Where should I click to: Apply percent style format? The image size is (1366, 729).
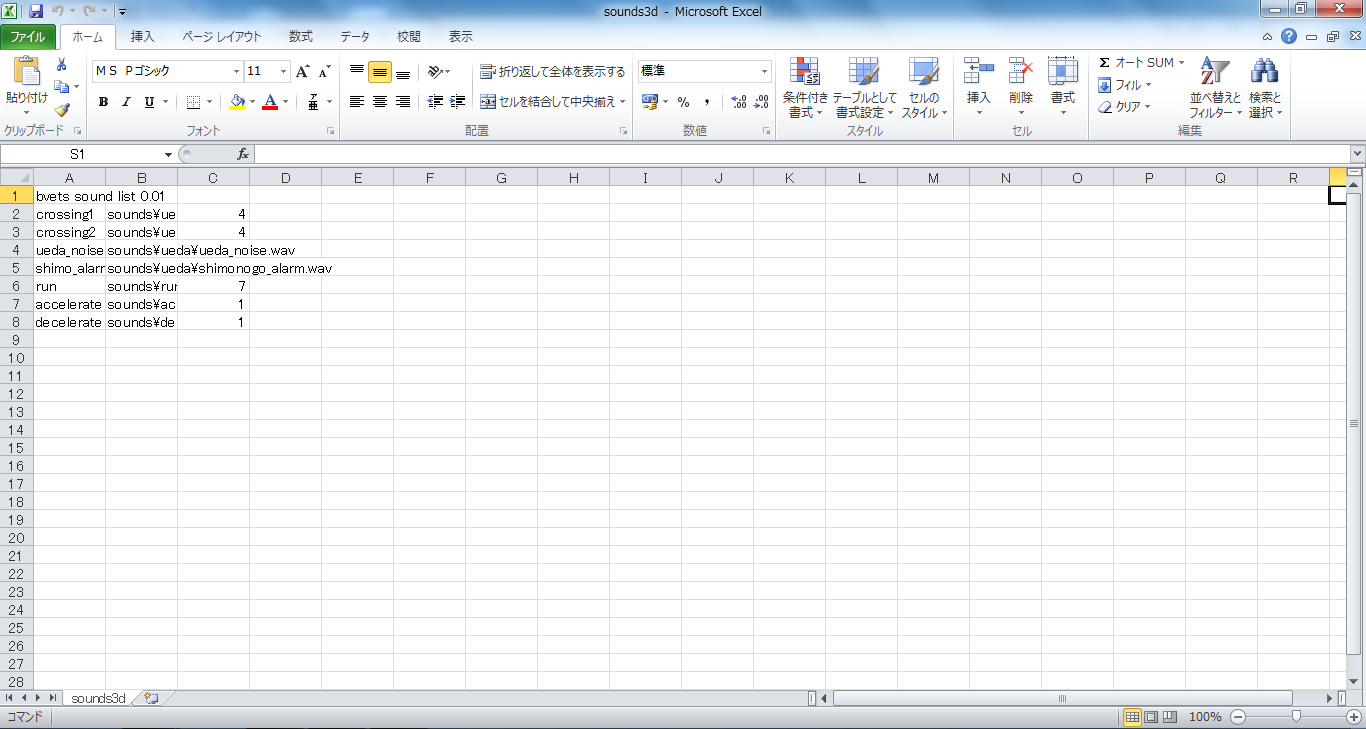point(684,102)
